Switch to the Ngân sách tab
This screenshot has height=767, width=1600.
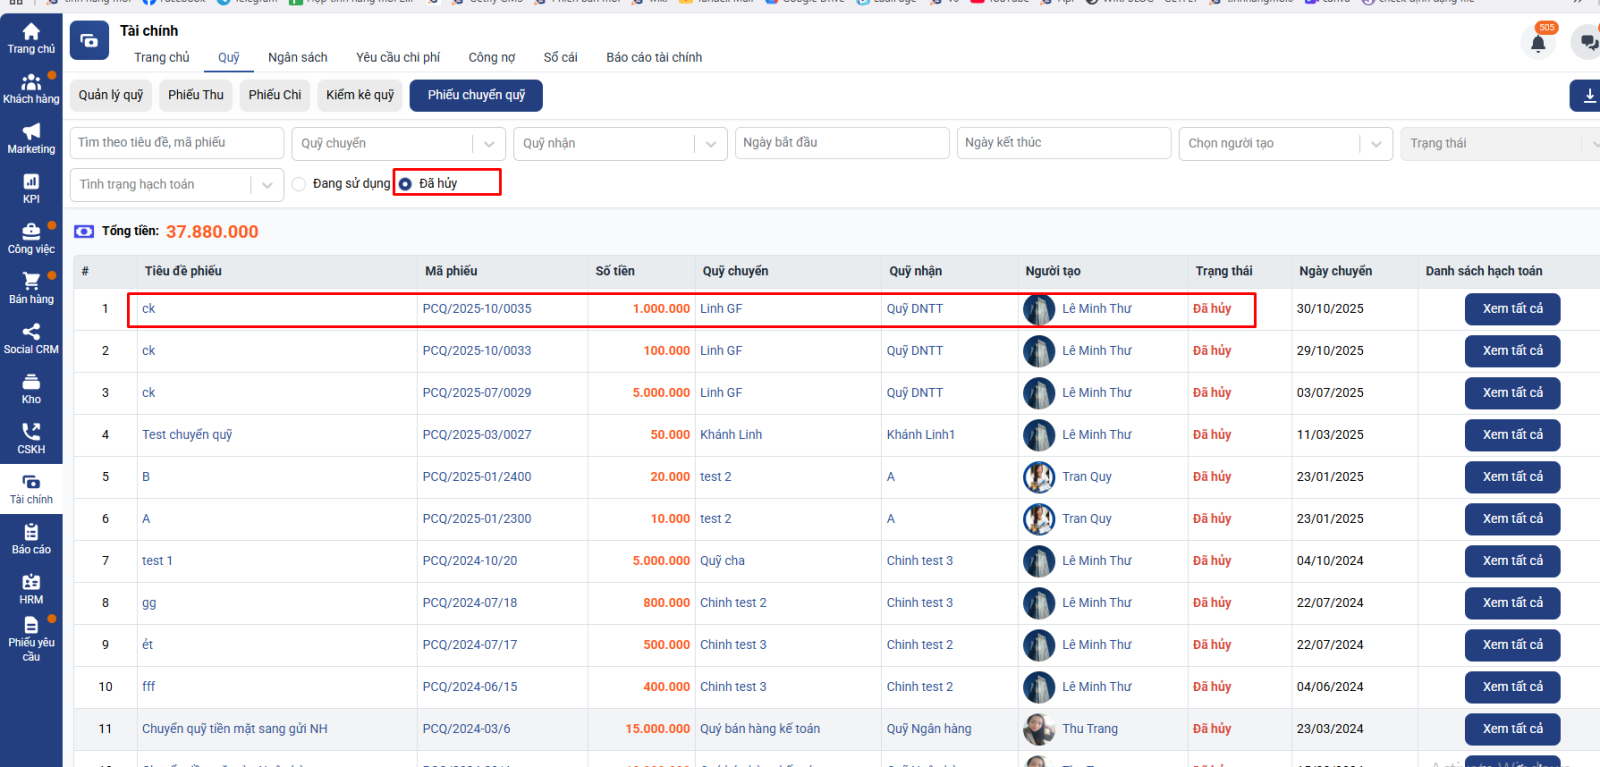[297, 58]
